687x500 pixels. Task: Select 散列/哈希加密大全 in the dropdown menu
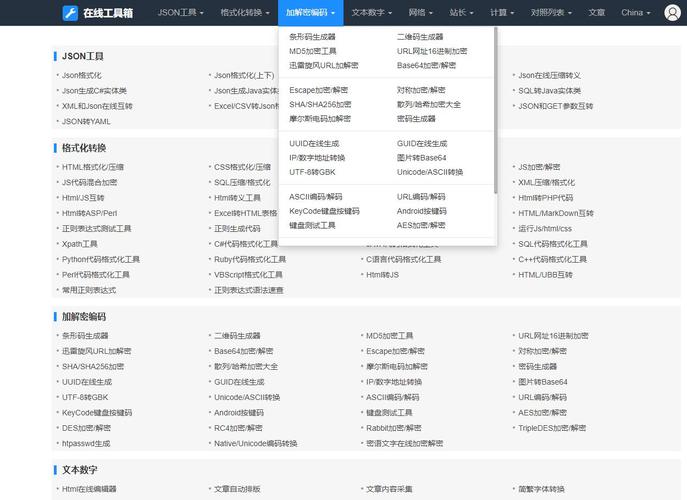pyautogui.click(x=429, y=105)
